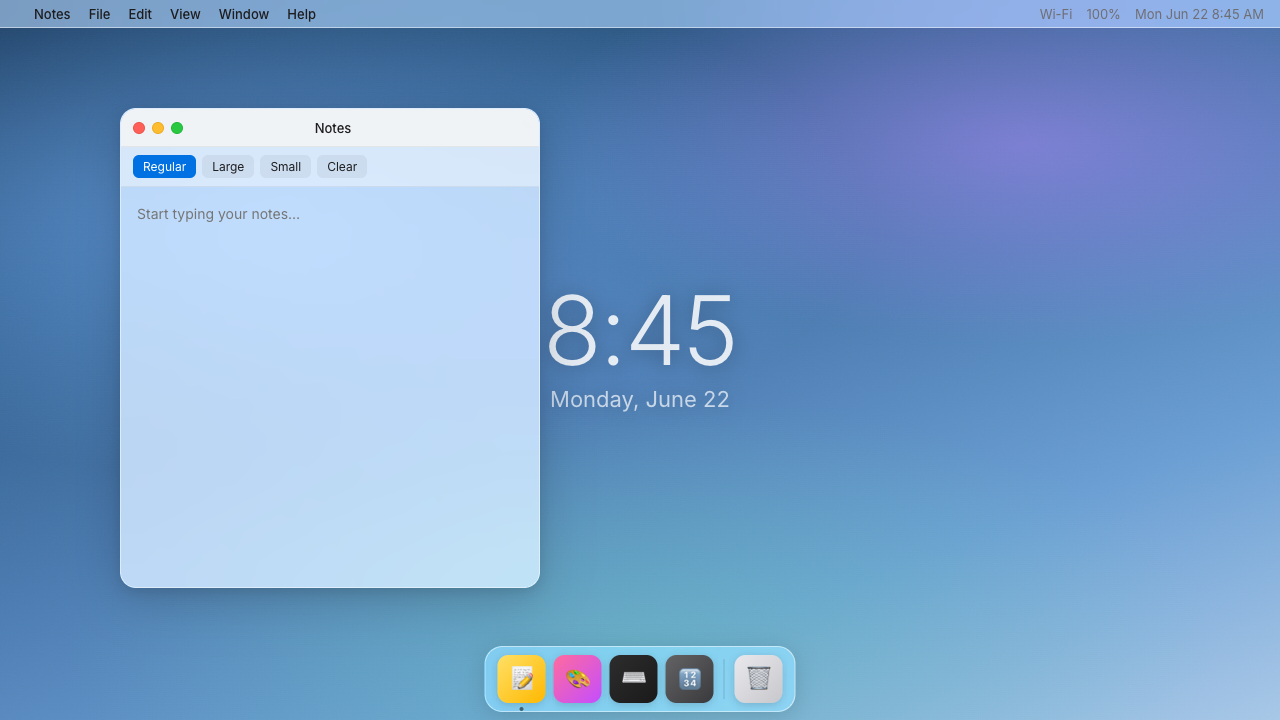Clear the note contents
1280x720 pixels.
[x=342, y=167]
